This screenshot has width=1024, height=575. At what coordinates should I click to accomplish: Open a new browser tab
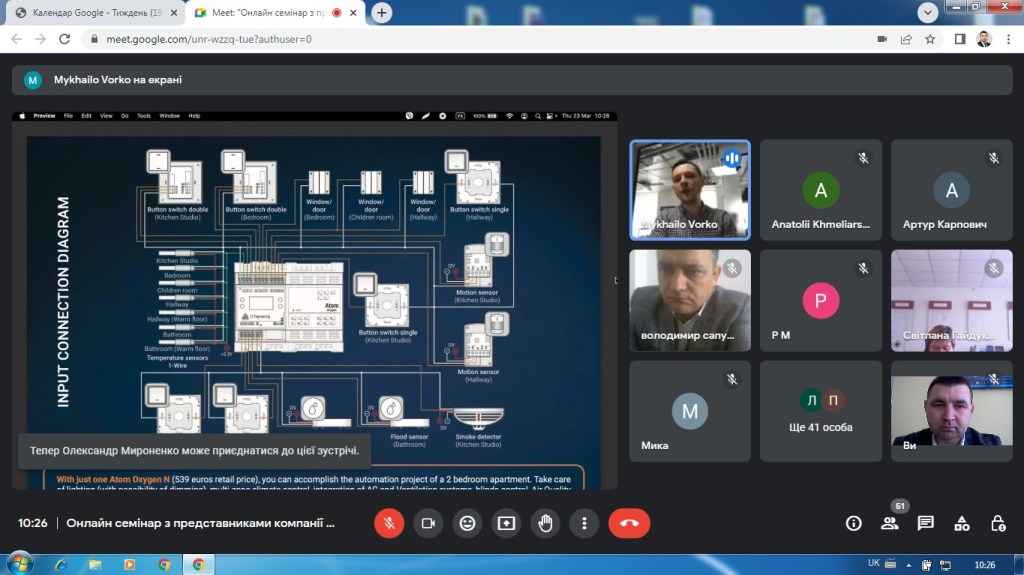click(x=382, y=13)
